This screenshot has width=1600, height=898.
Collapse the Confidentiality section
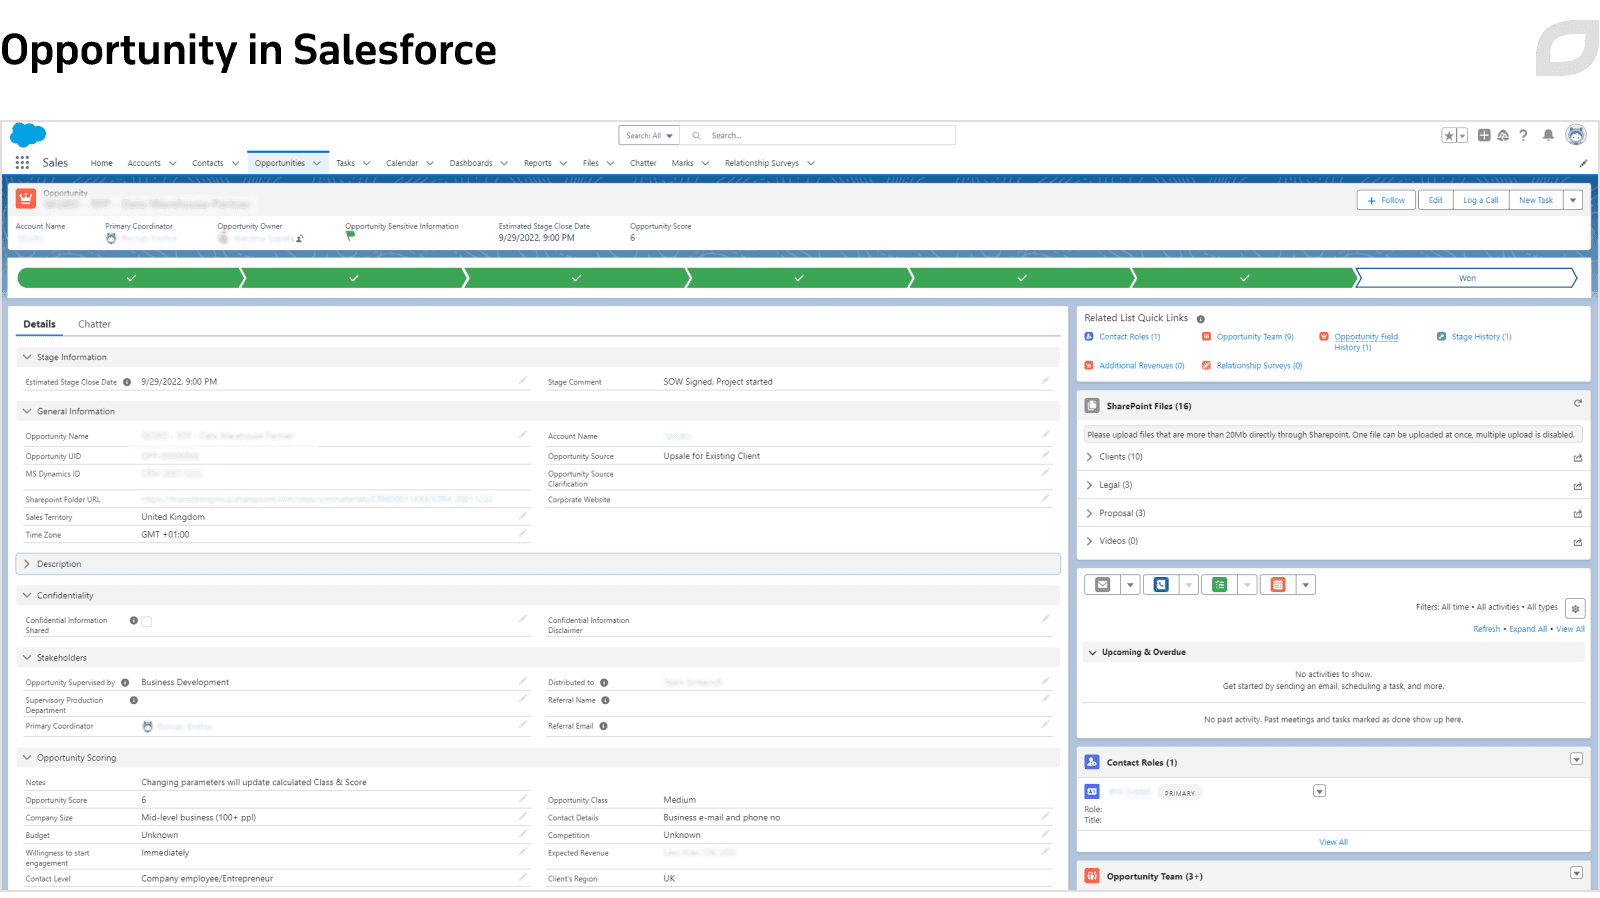27,595
